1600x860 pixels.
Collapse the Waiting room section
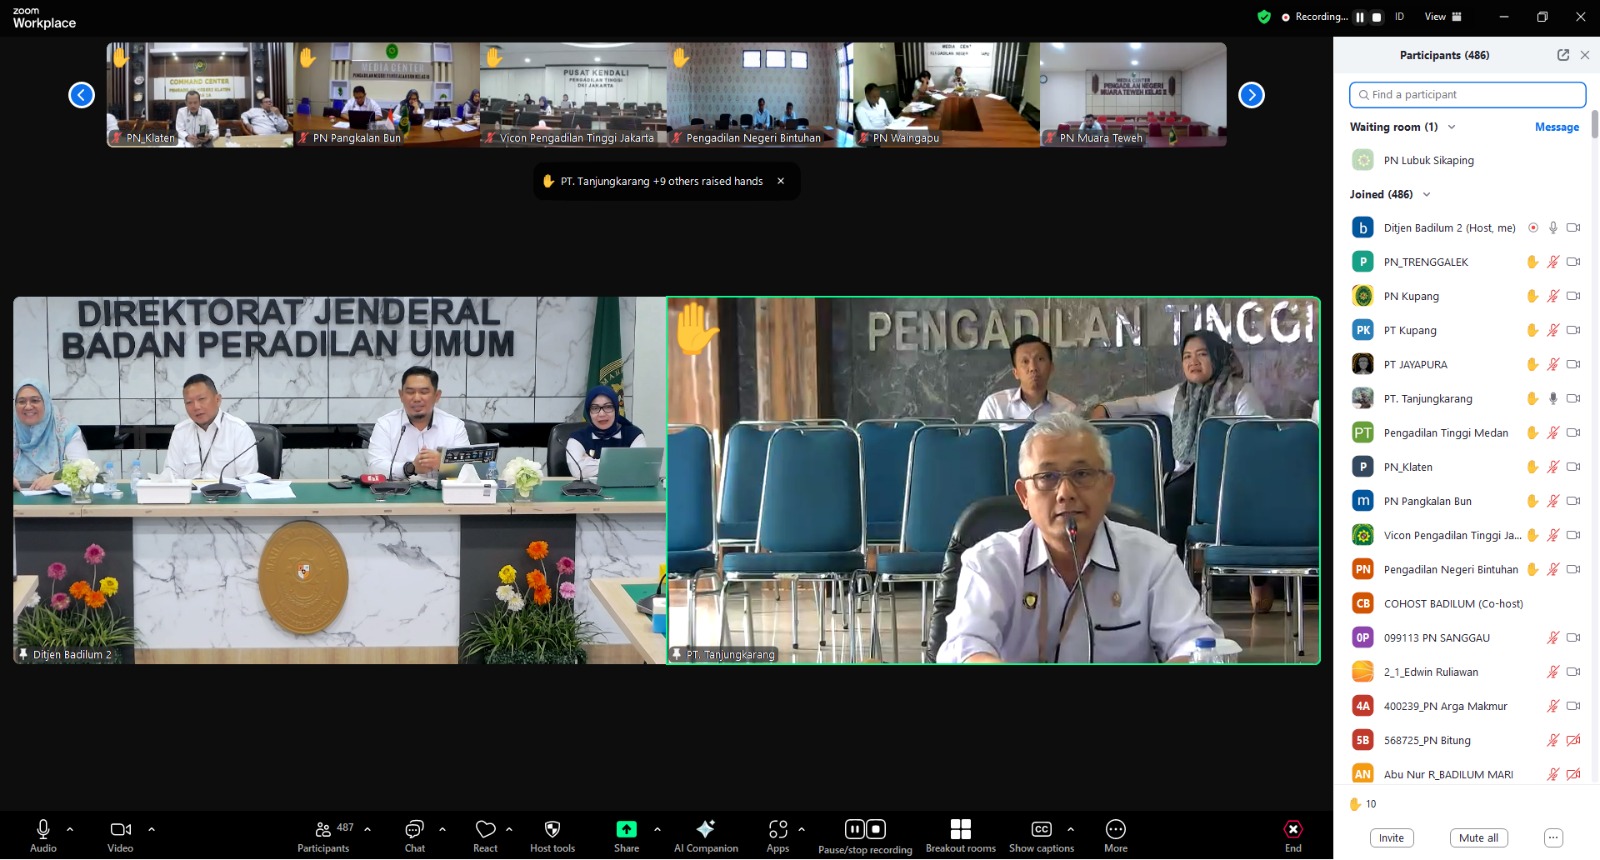click(1452, 127)
